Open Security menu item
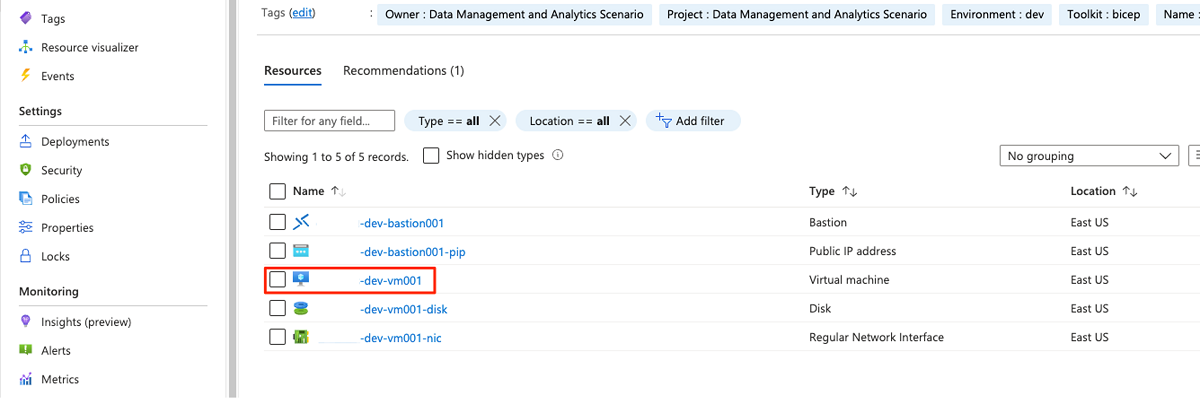Screen dimensions: 1200x398 (x=62, y=170)
